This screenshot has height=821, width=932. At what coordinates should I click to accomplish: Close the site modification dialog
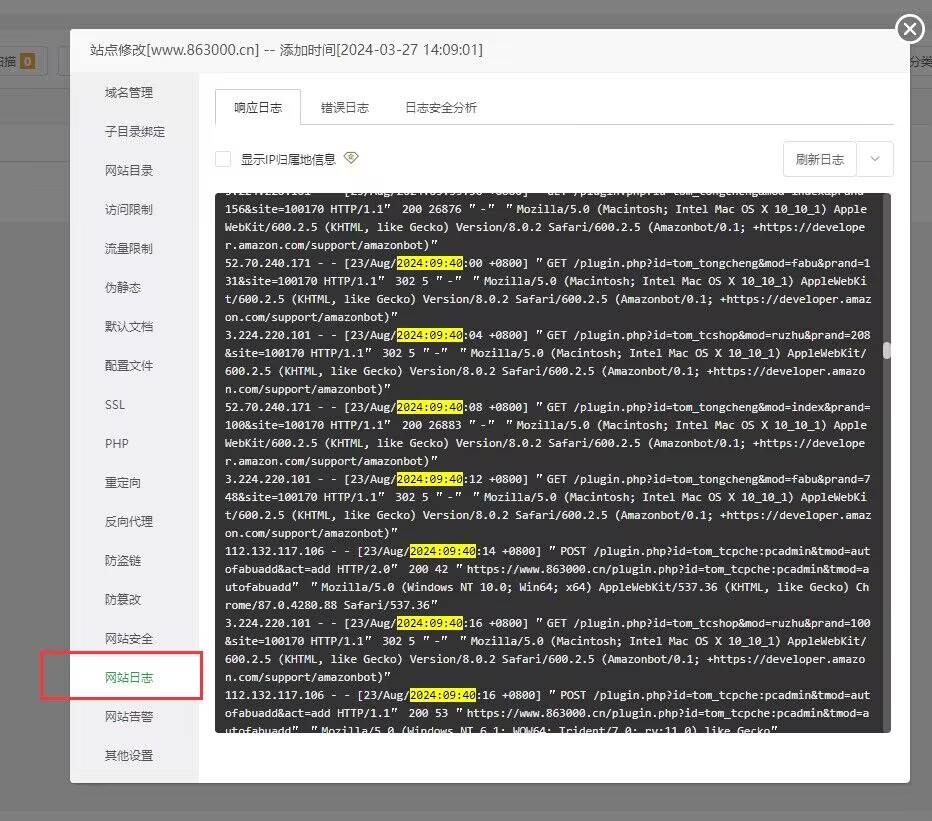[x=909, y=29]
